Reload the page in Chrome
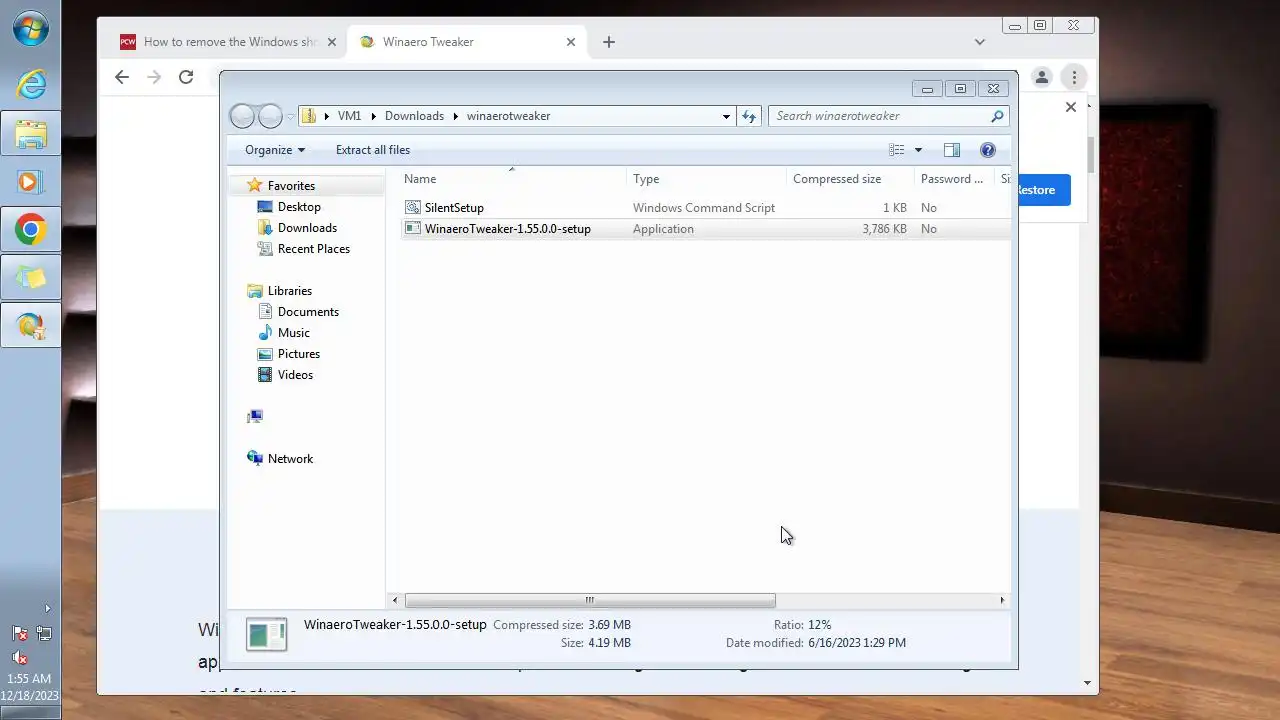The width and height of the screenshot is (1280, 720). [x=186, y=77]
